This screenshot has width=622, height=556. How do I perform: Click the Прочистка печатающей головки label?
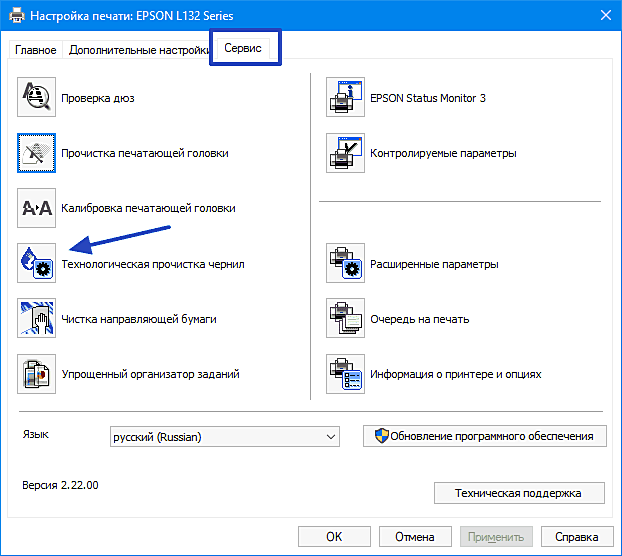[145, 153]
